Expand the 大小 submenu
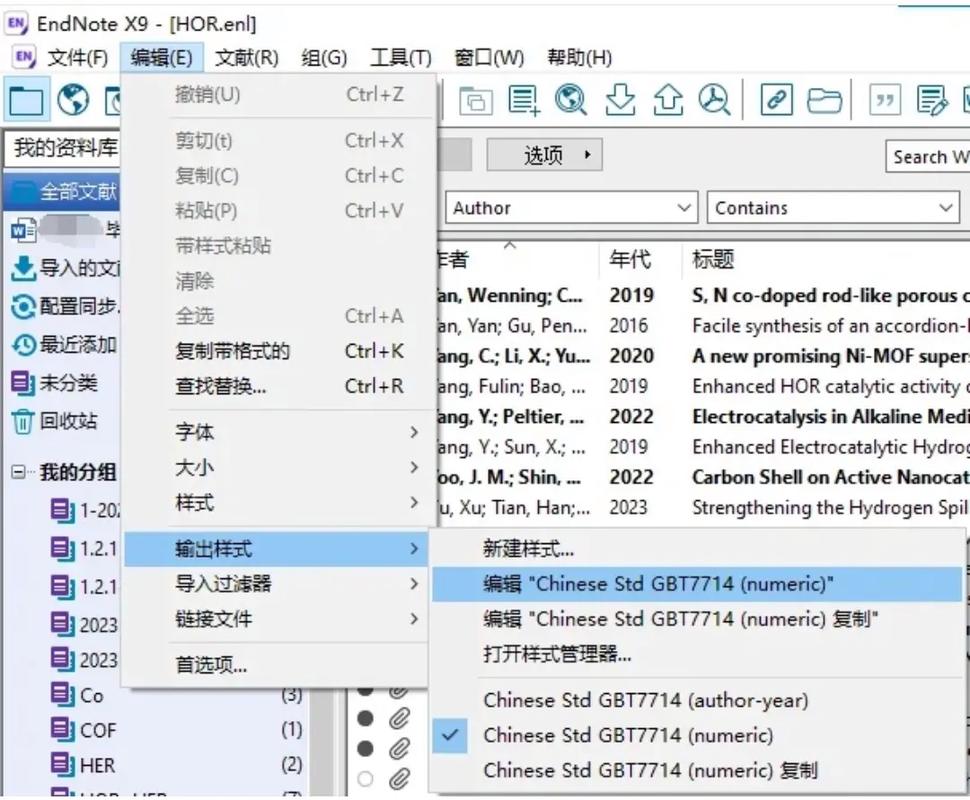The image size is (970, 800). click(276, 467)
